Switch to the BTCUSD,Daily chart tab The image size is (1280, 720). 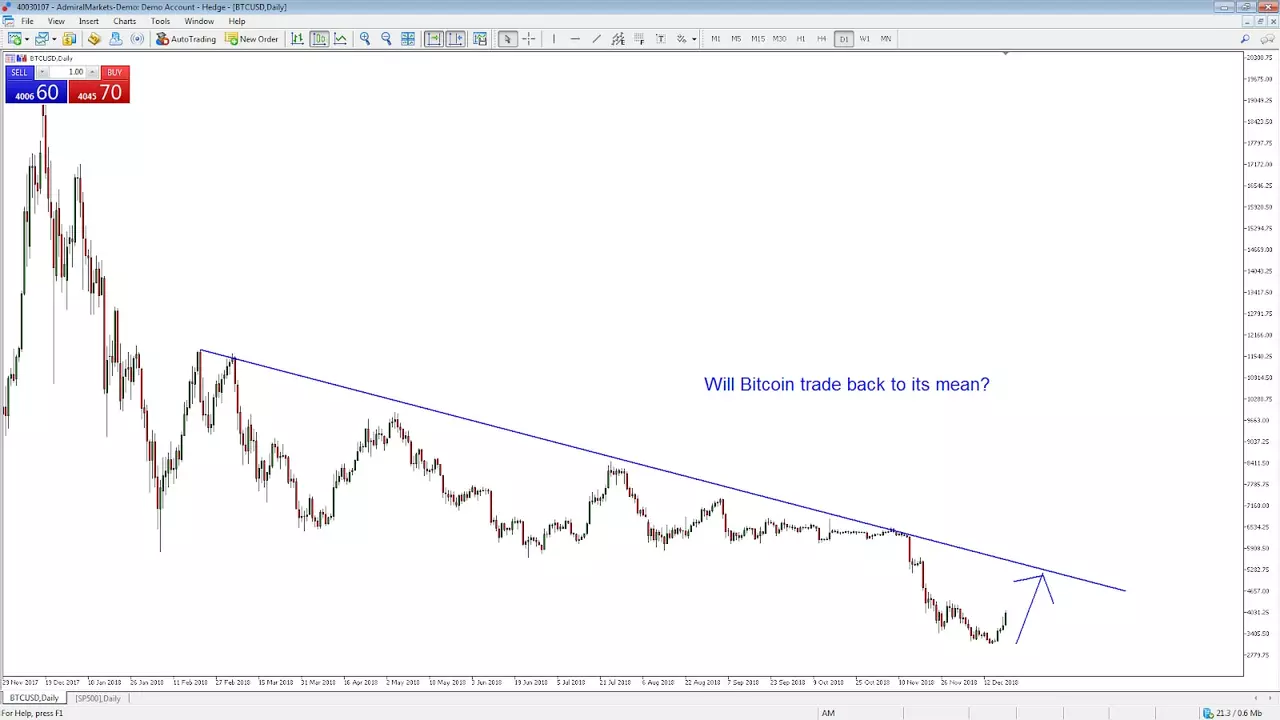(x=35, y=698)
